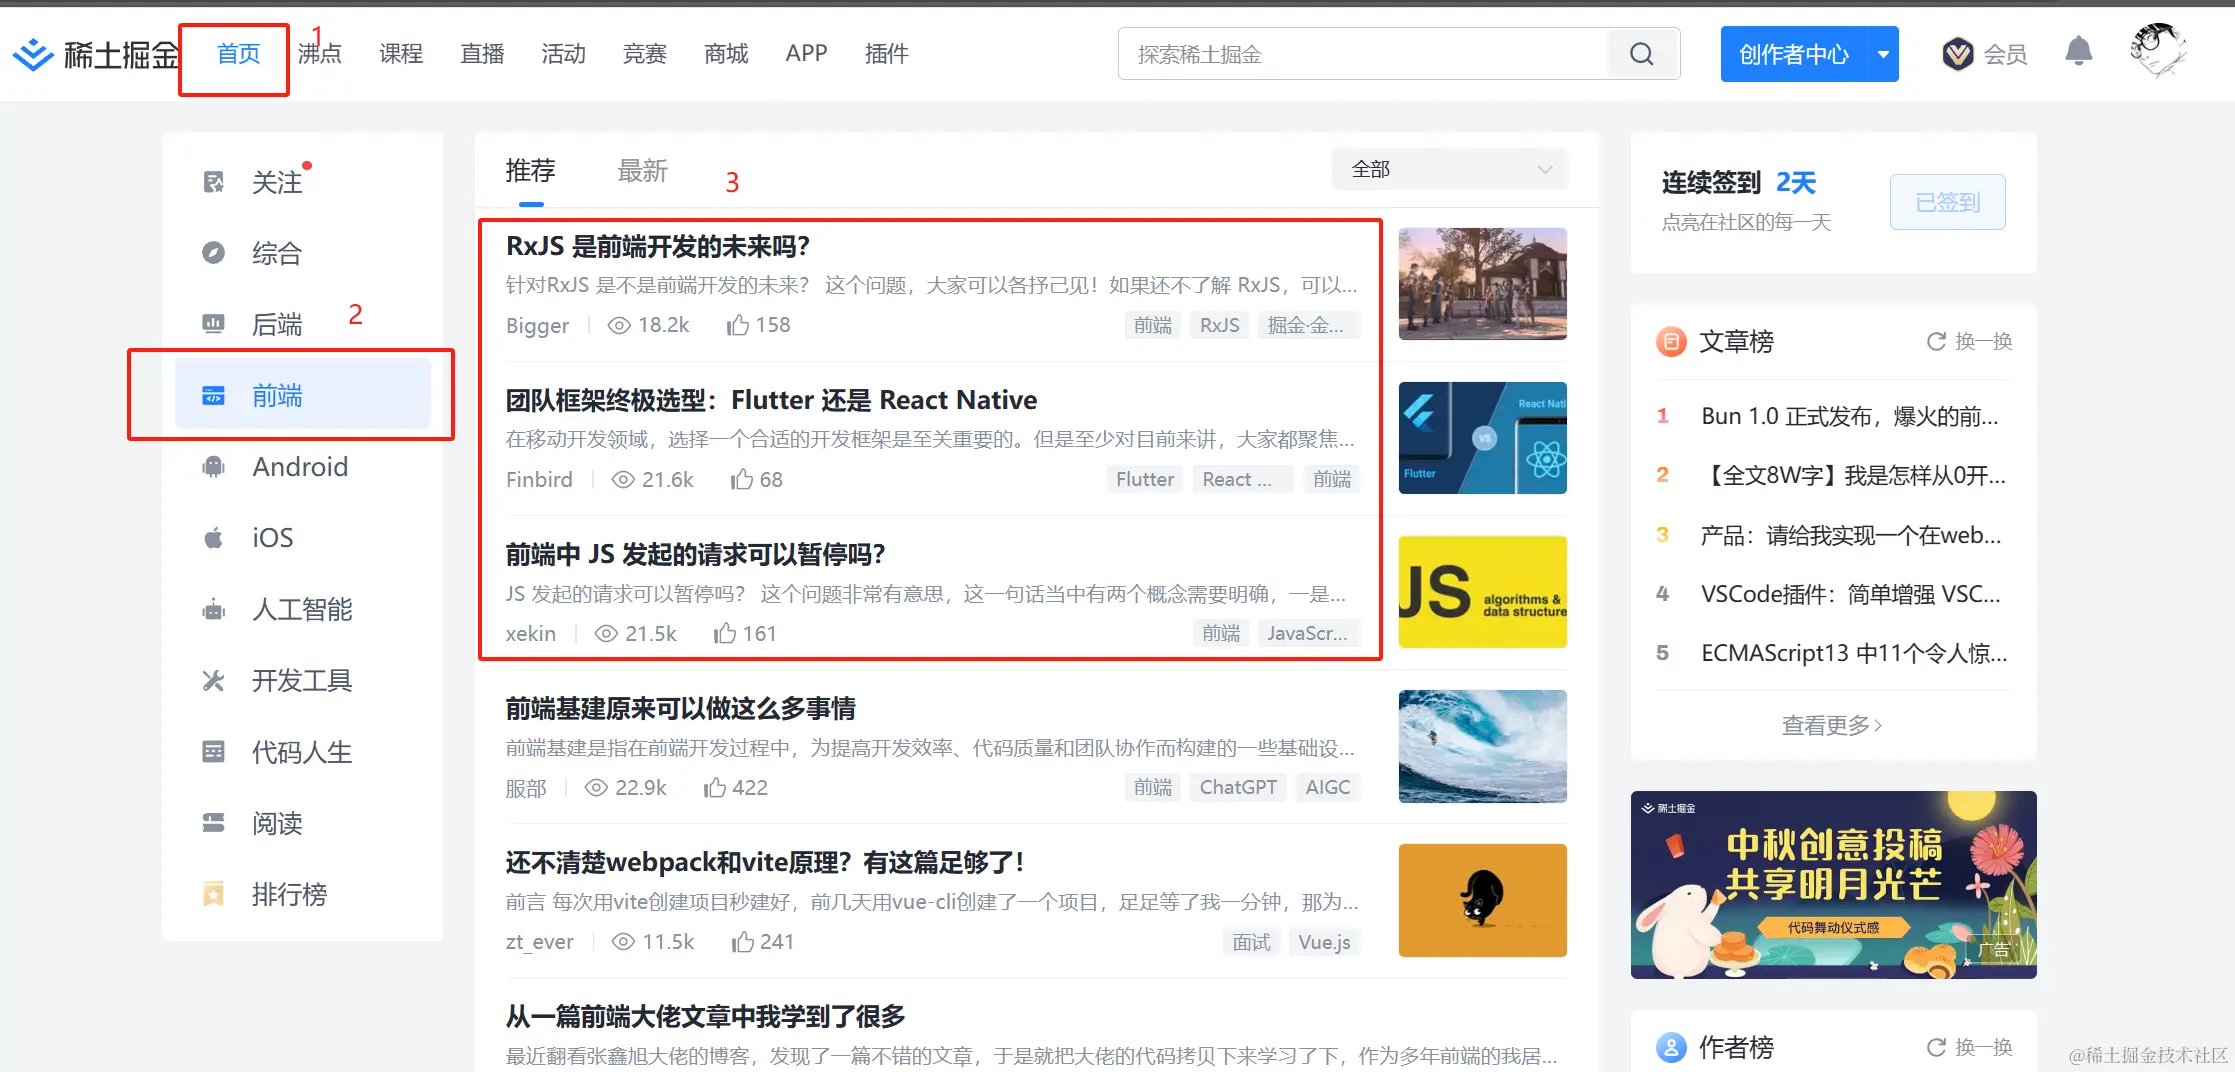
Task: Click the 排行榜 ranking icon
Action: click(x=214, y=894)
